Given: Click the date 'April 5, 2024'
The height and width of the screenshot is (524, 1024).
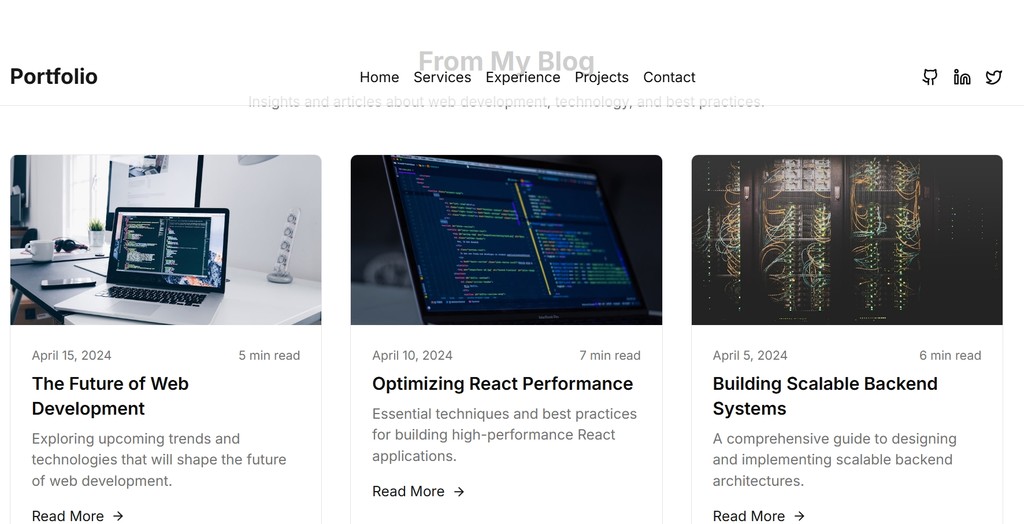Looking at the screenshot, I should [750, 355].
